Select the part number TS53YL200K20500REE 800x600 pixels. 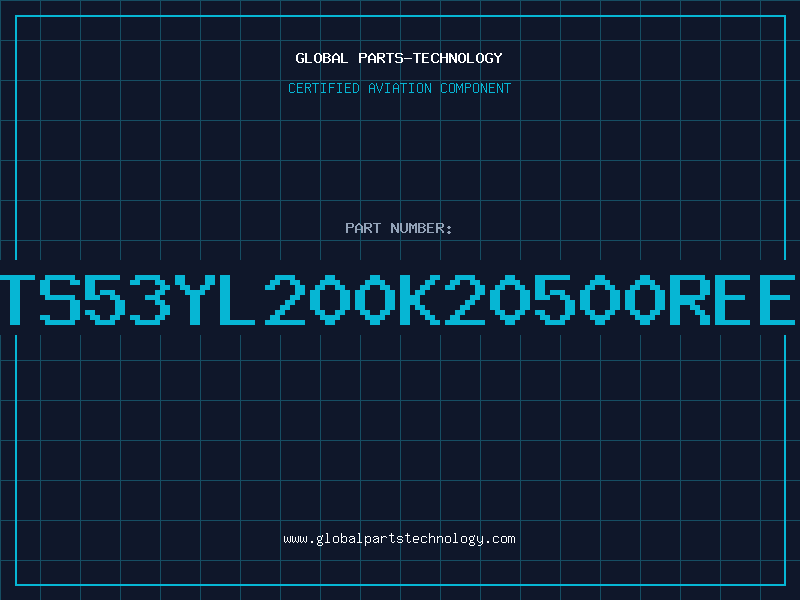(x=398, y=299)
